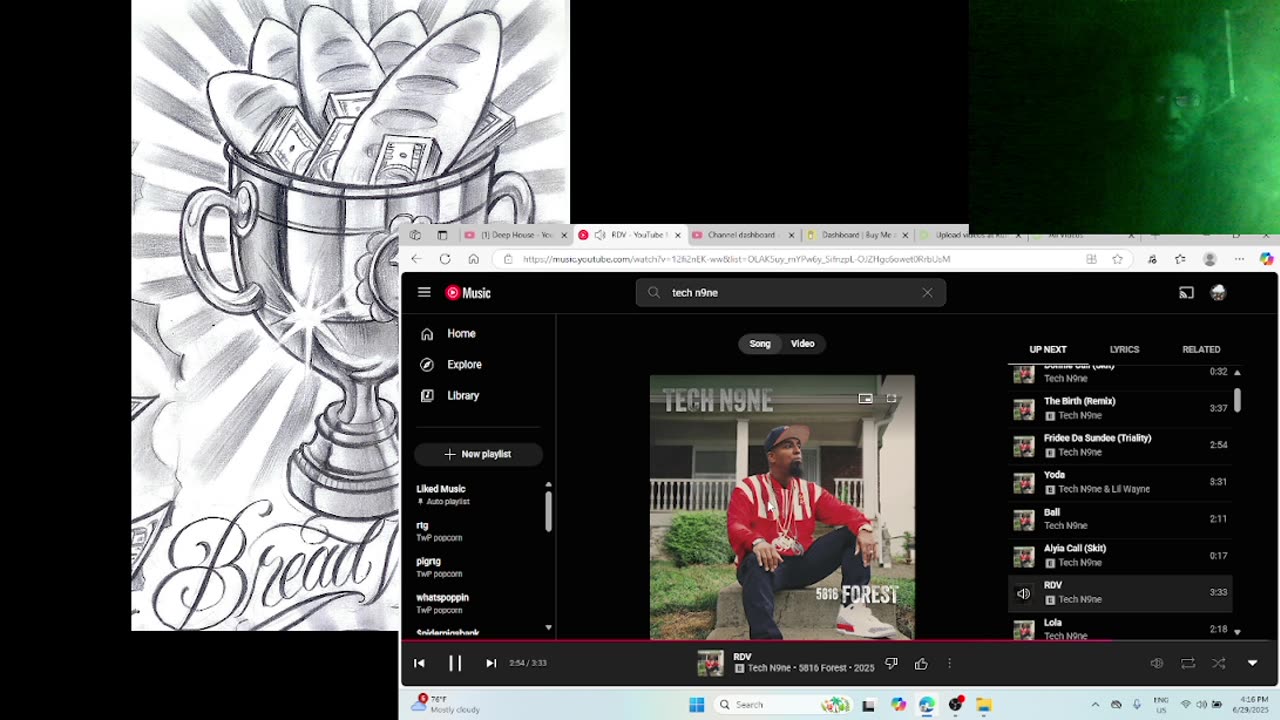
Task: Play Yoda from the queue
Action: [1120, 482]
